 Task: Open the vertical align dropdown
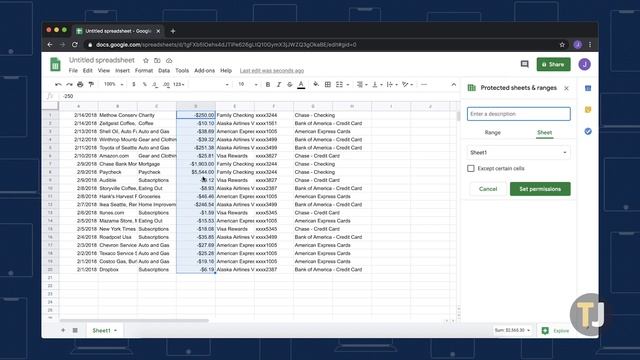[x=377, y=84]
